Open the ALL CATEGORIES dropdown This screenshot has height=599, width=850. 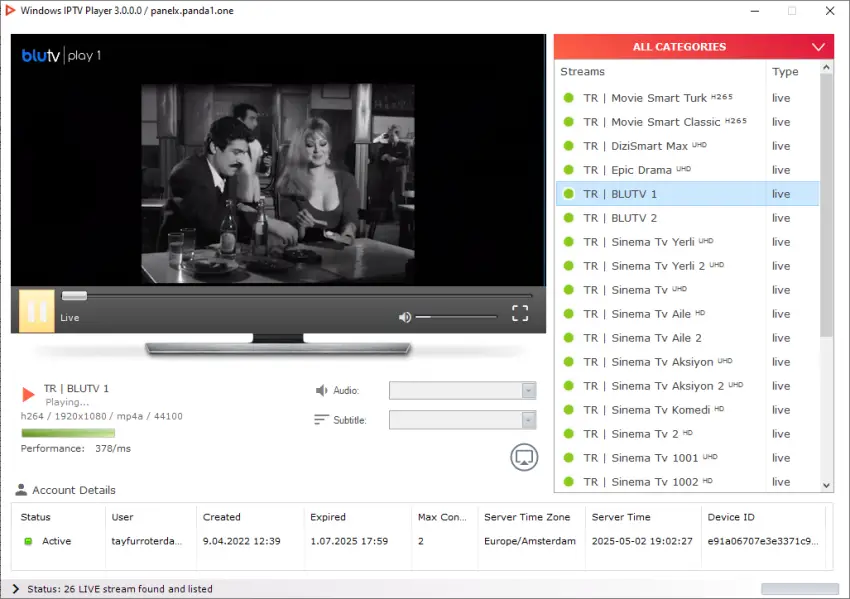tap(693, 47)
